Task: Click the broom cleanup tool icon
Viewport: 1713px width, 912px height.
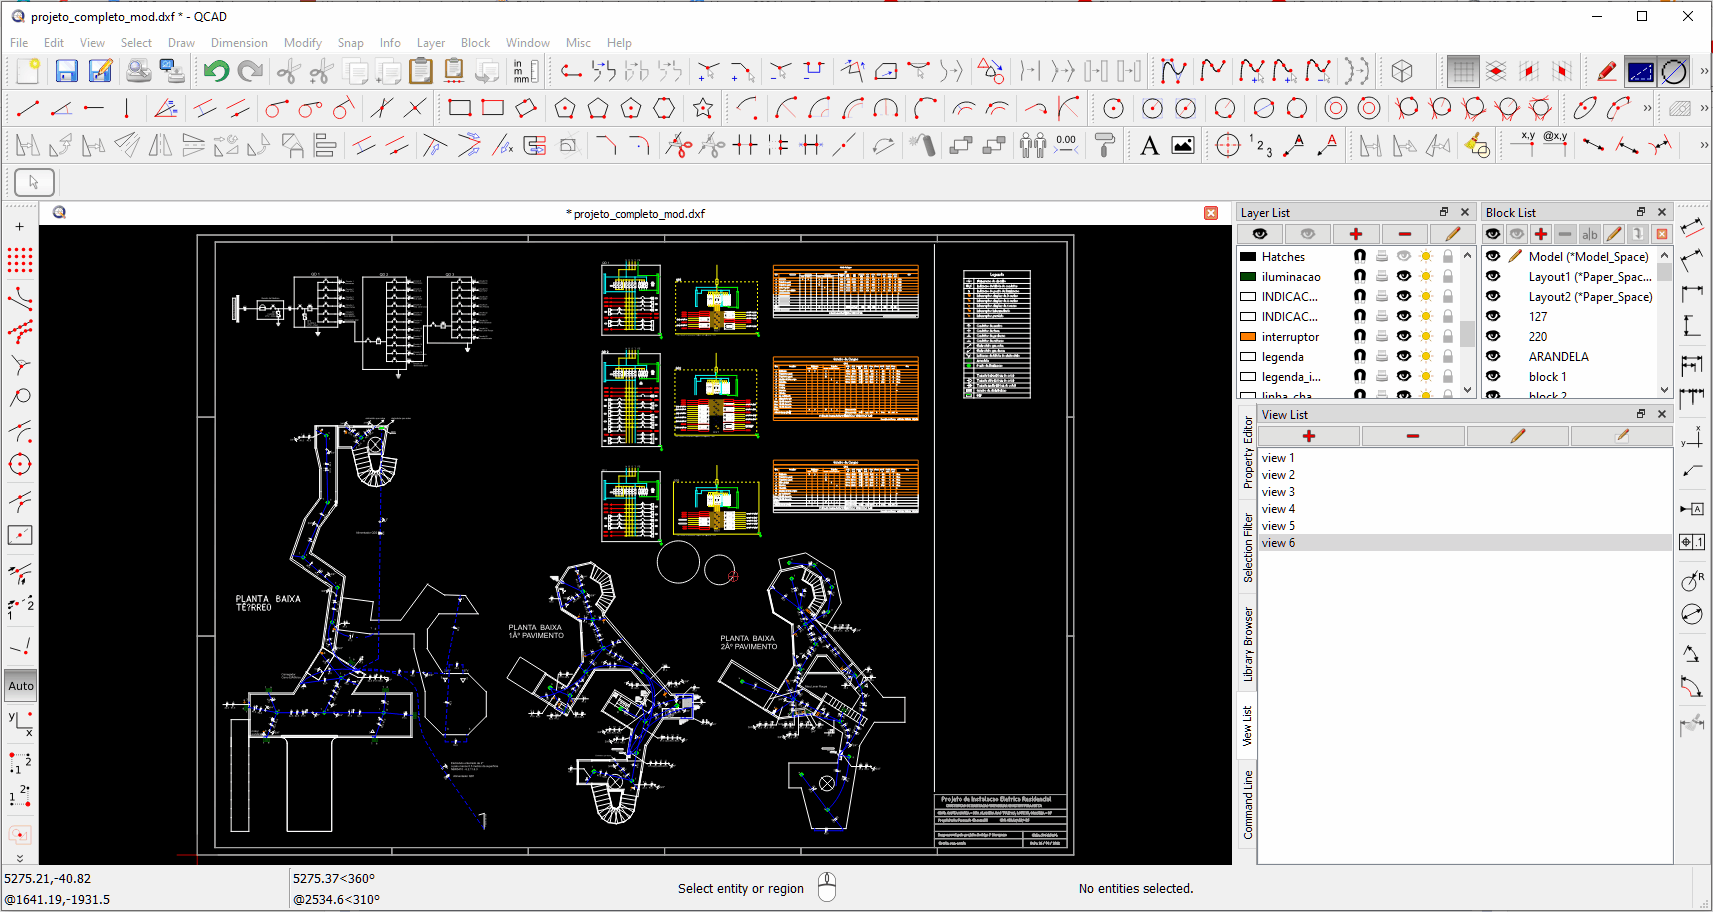Action: tap(1477, 146)
